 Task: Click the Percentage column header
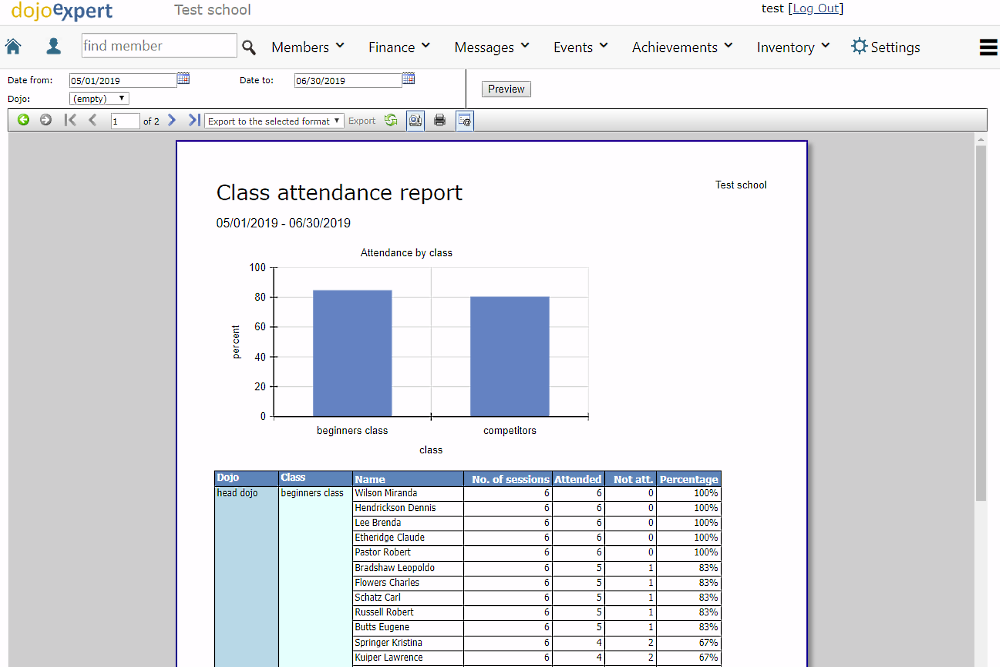(689, 478)
